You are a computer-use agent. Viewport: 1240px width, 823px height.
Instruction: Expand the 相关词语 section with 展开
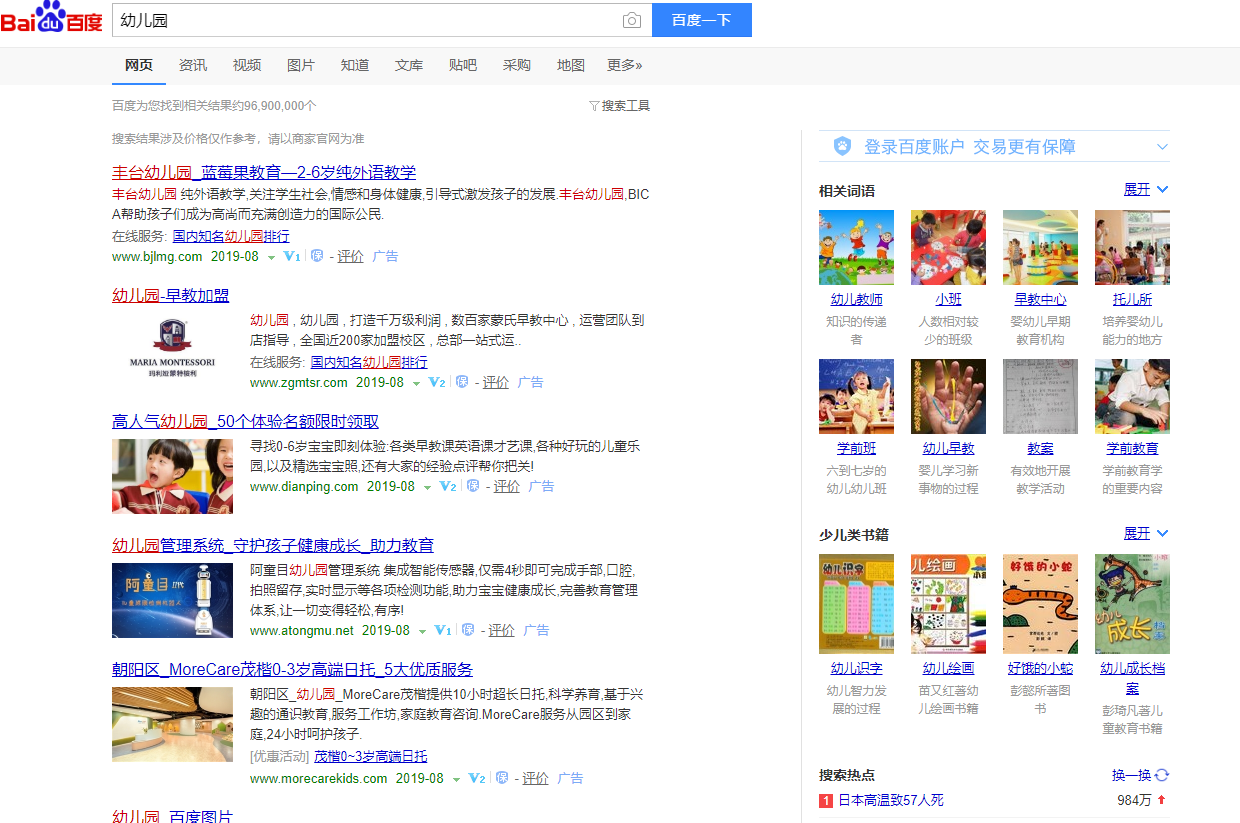(1146, 190)
